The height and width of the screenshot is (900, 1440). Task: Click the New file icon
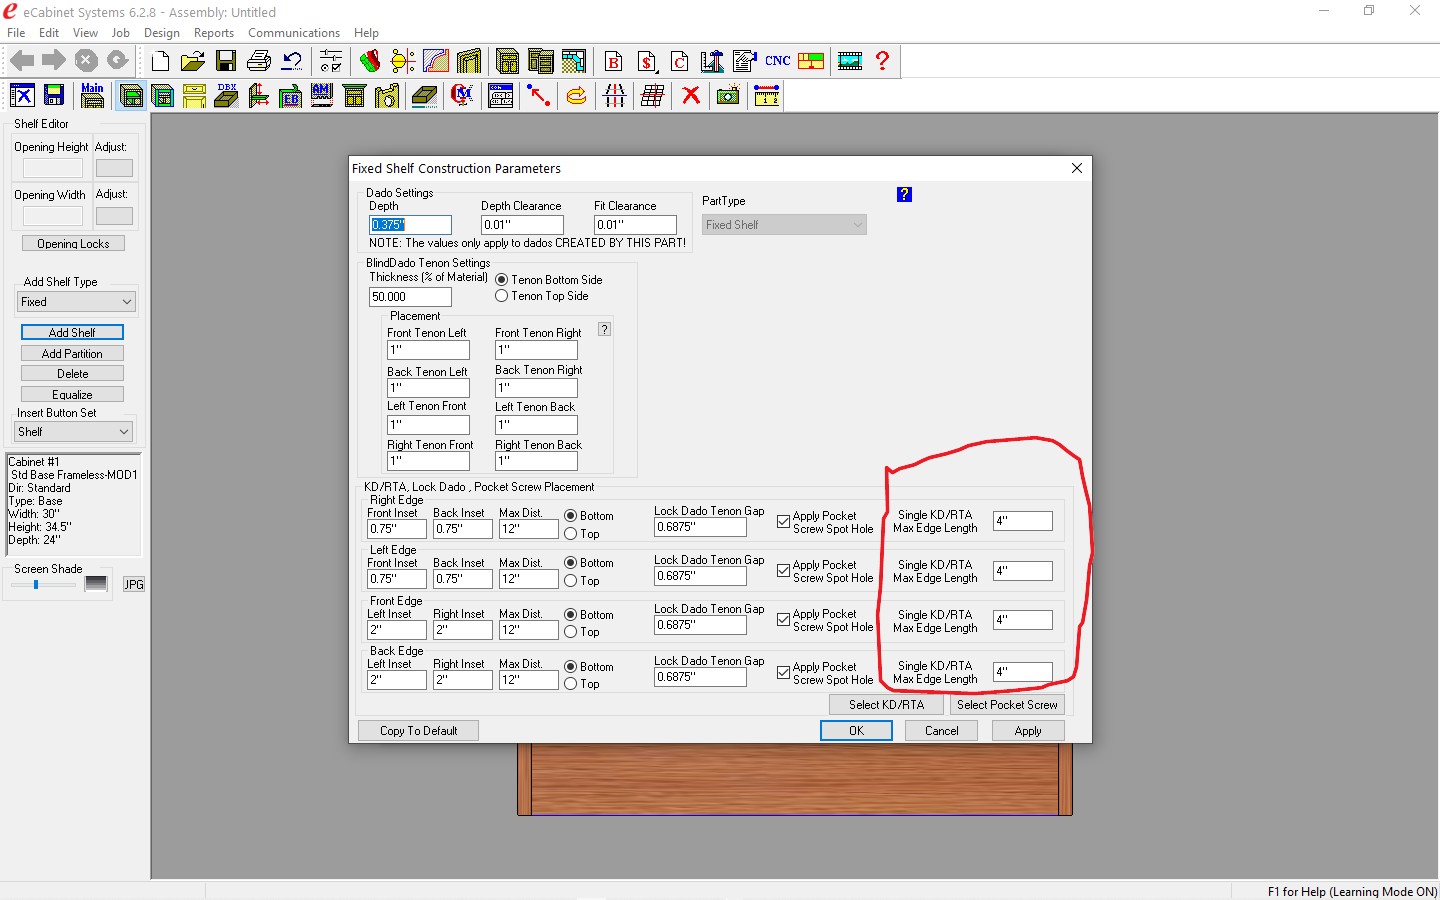(x=160, y=61)
